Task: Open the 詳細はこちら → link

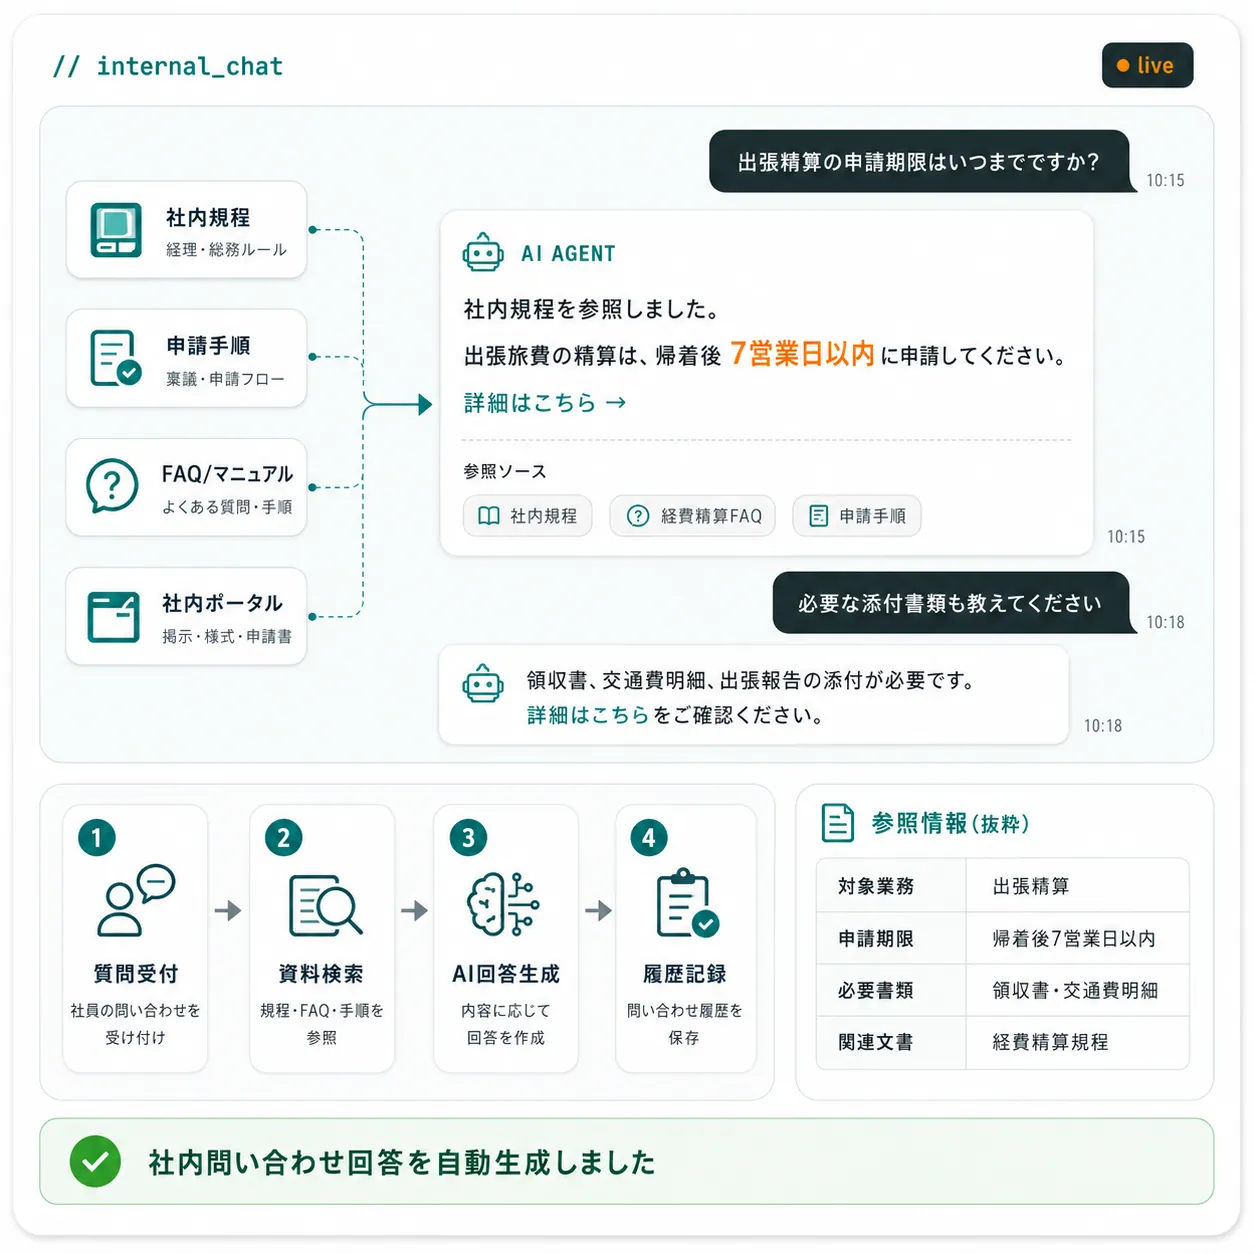Action: pyautogui.click(x=545, y=402)
